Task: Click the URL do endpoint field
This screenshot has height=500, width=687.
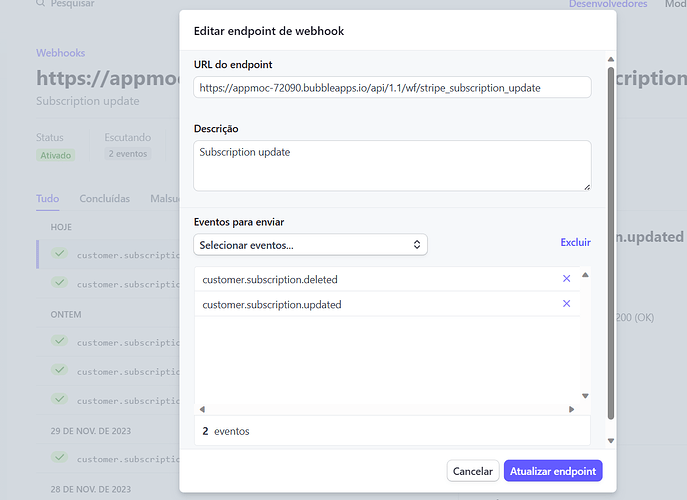Action: tap(392, 88)
